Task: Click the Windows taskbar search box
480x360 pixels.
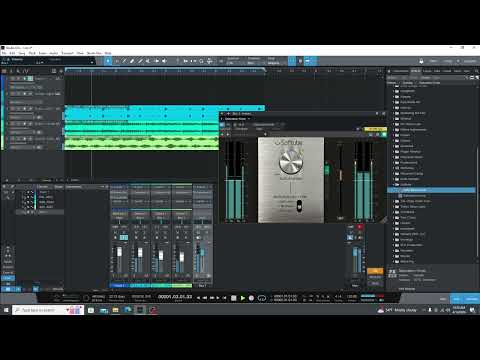Action: pos(48,310)
